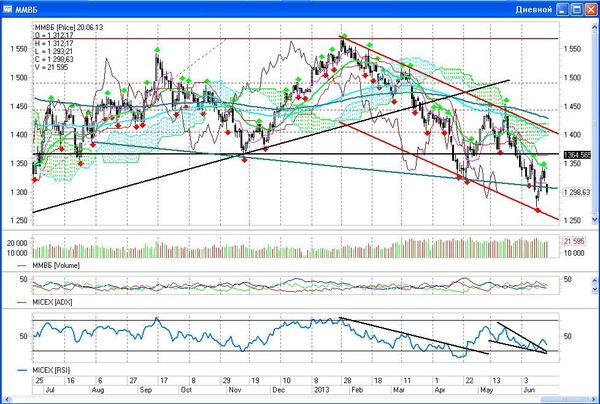Viewport: 600px width, 404px height.
Task: Select the MICEX [ADX] legend entry
Action: [x=45, y=302]
